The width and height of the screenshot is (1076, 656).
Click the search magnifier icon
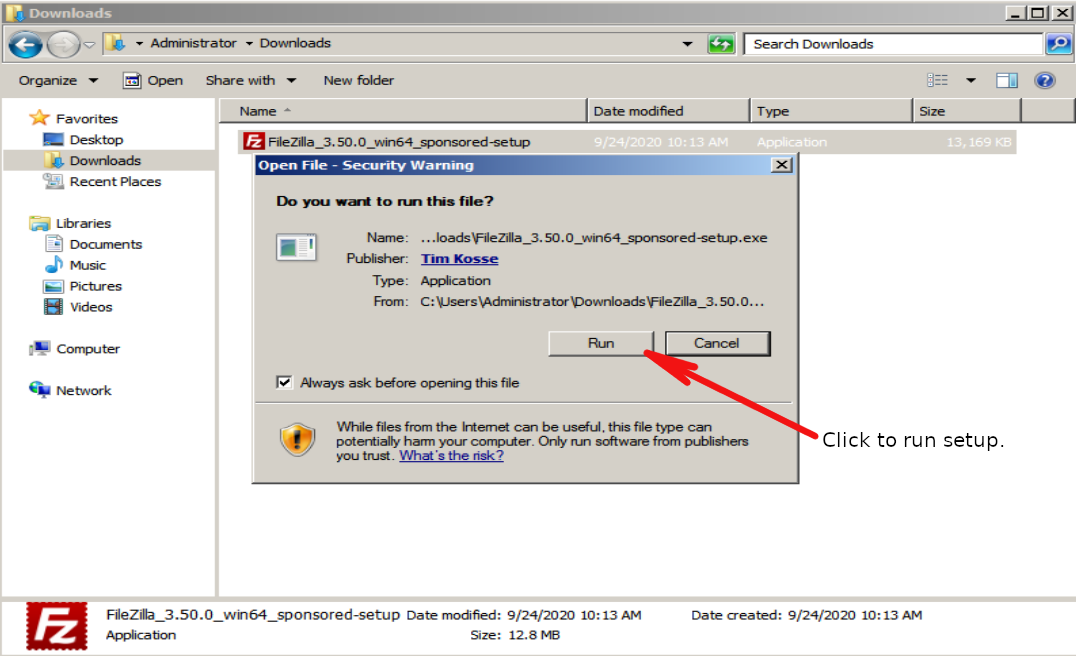point(1059,44)
